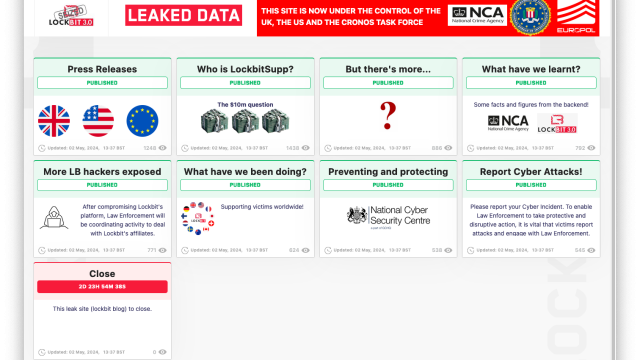This screenshot has height=360, width=640.
Task: Click PUBLISHED badge under What have we learnt?
Action: 531,83
